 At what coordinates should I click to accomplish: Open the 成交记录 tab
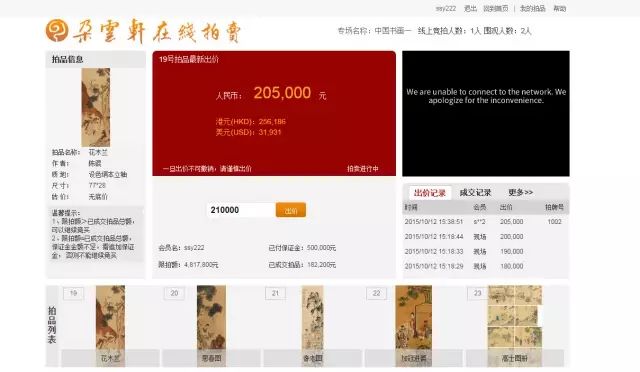pyautogui.click(x=475, y=193)
